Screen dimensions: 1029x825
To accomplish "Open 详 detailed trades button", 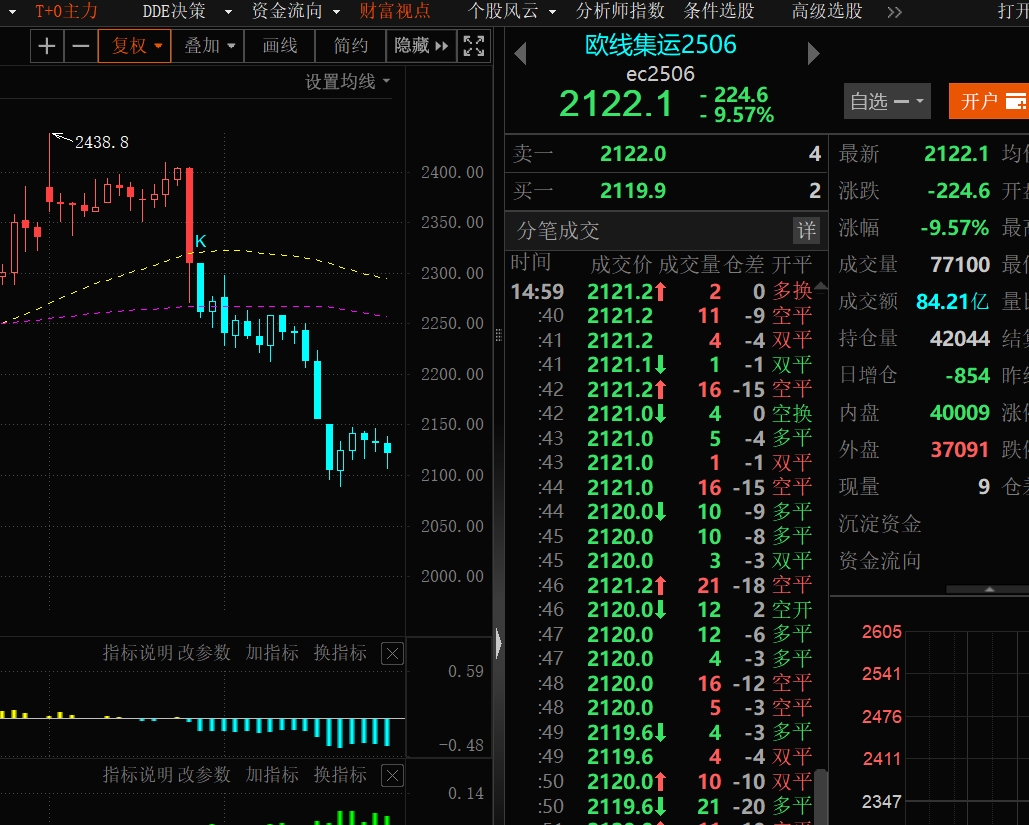I will 807,230.
